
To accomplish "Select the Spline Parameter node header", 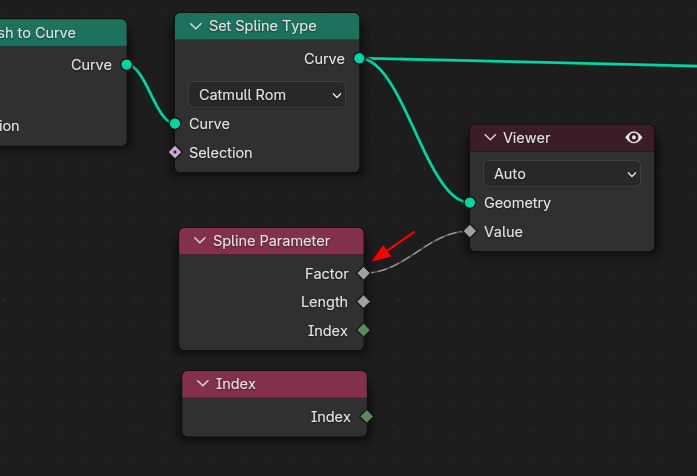I will (271, 241).
